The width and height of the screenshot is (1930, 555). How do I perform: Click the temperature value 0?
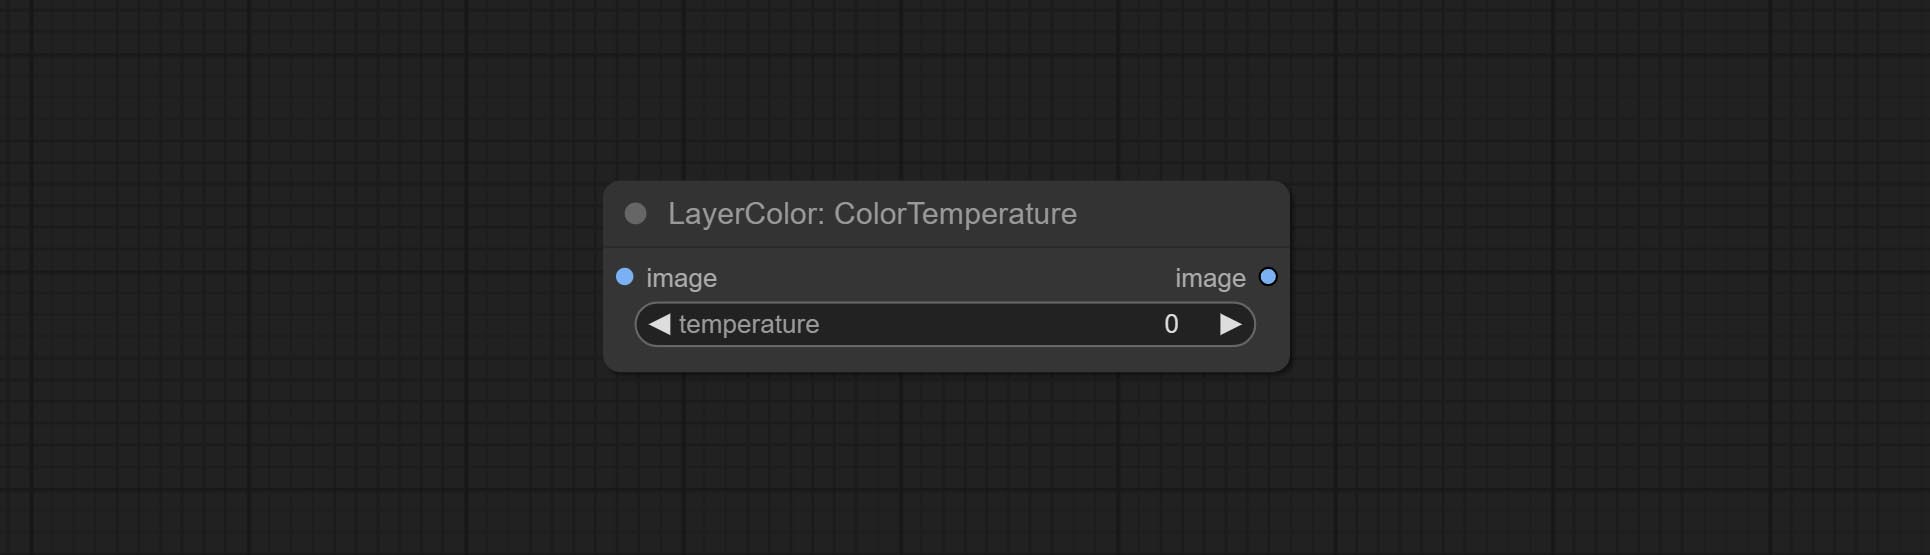1171,324
